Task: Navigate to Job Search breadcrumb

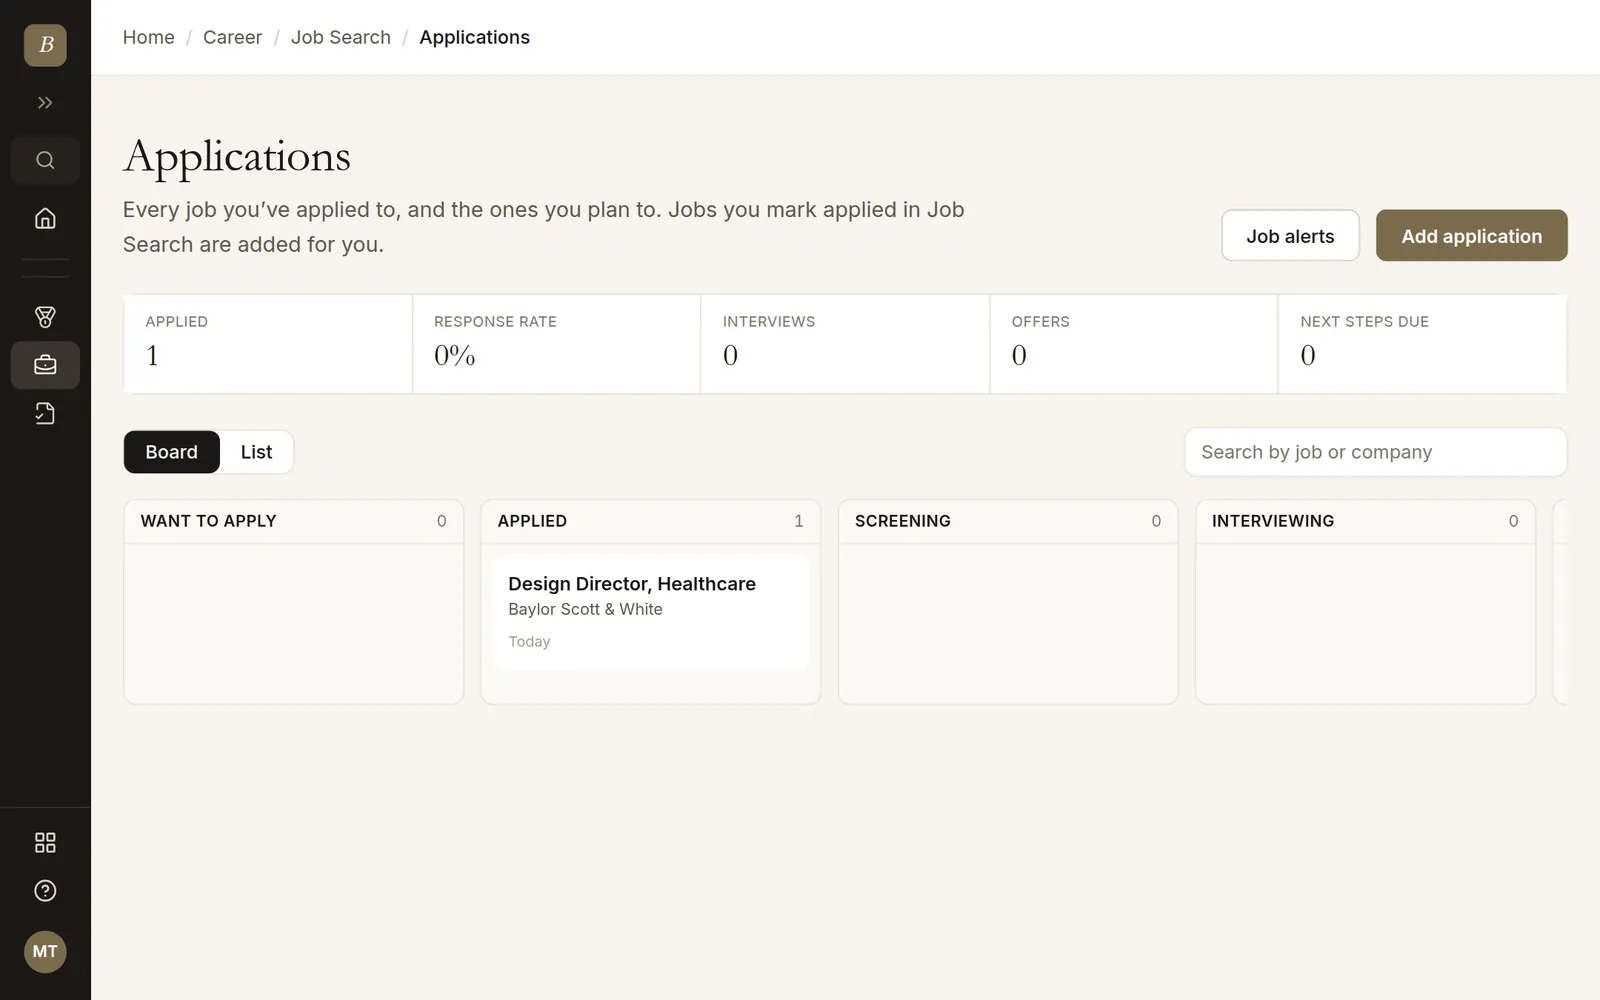Action: tap(341, 37)
